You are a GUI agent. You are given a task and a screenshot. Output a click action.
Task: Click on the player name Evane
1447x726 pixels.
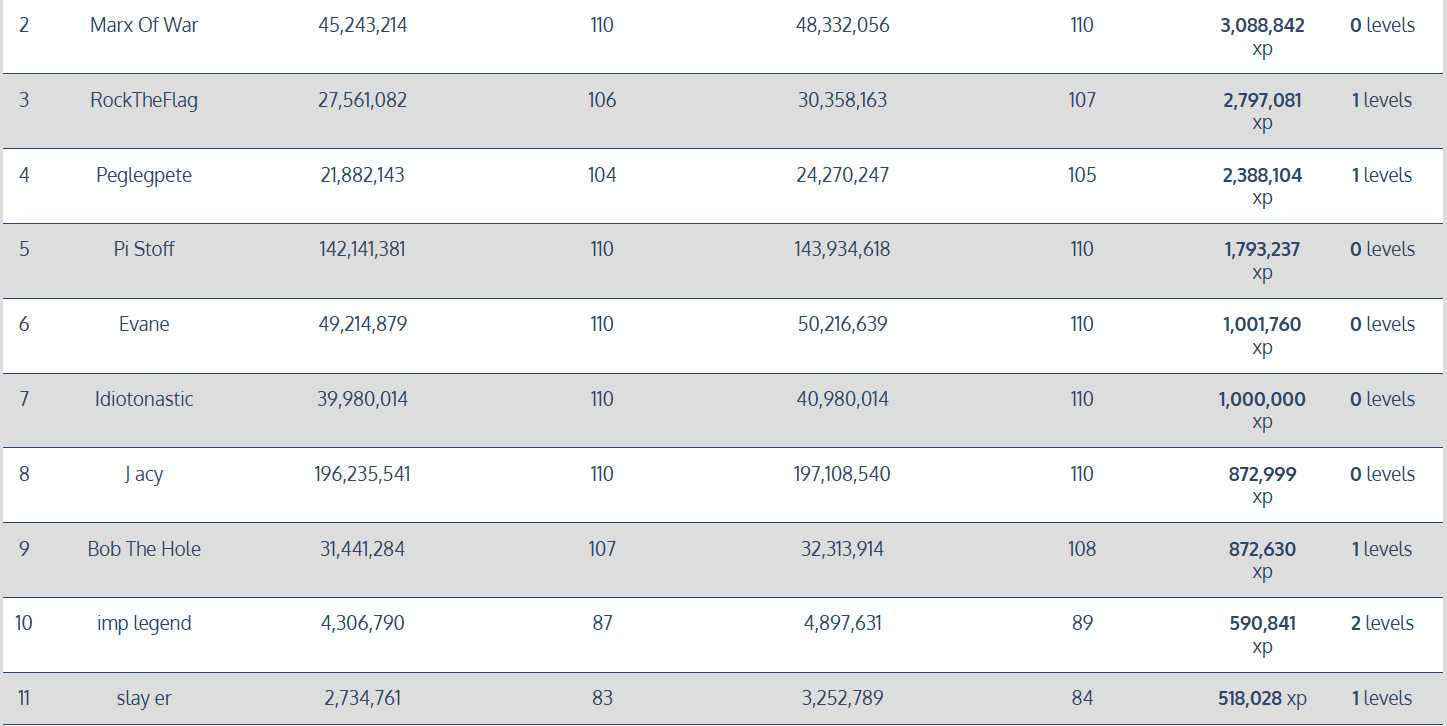tap(144, 324)
